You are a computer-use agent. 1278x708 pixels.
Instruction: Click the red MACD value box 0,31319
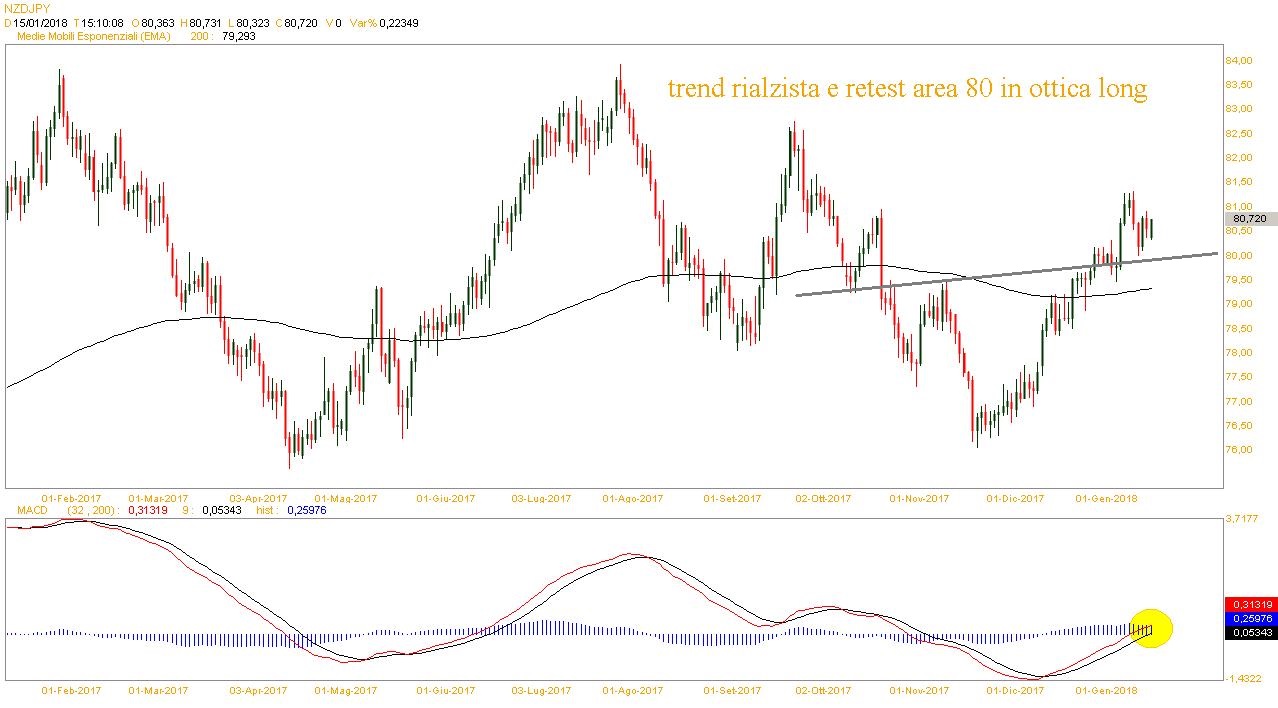coord(1250,605)
